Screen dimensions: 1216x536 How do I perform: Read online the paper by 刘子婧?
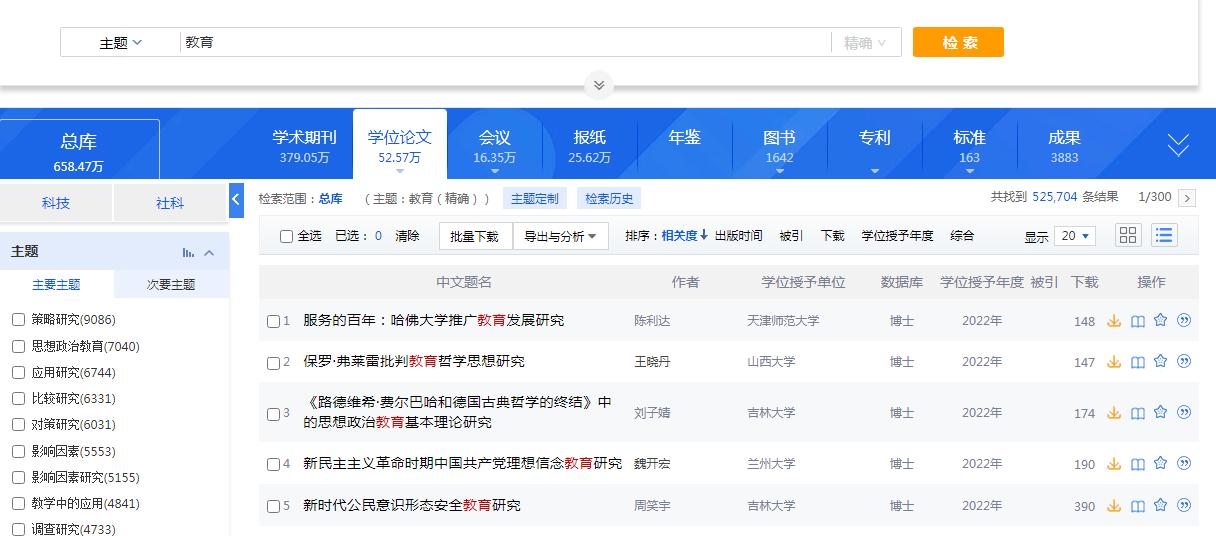pyautogui.click(x=1137, y=413)
